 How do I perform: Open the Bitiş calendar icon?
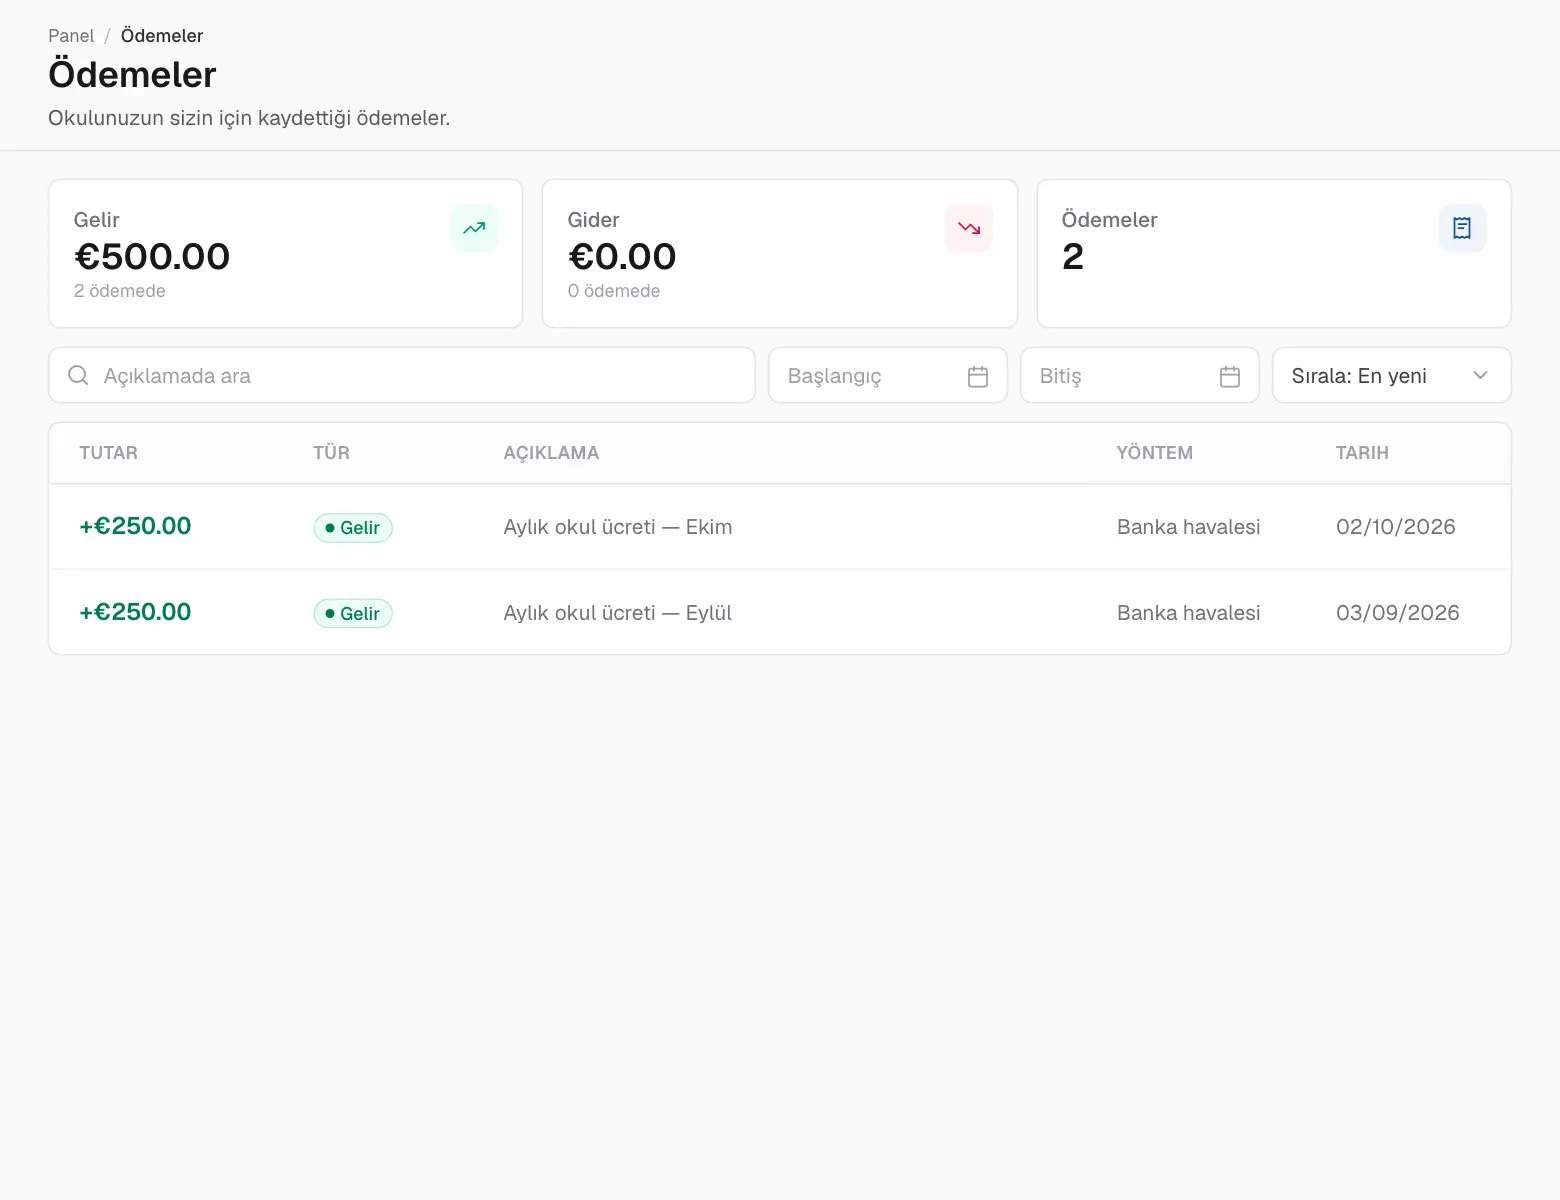coord(1230,376)
